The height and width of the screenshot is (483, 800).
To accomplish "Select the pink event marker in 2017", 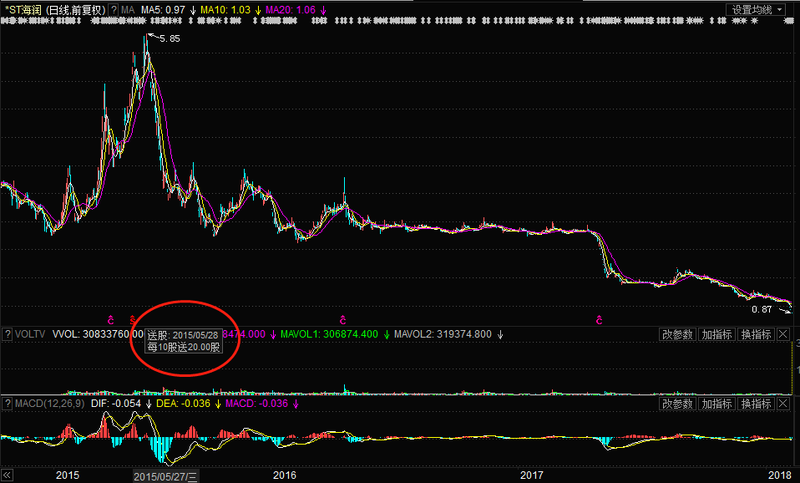I will pos(599,320).
